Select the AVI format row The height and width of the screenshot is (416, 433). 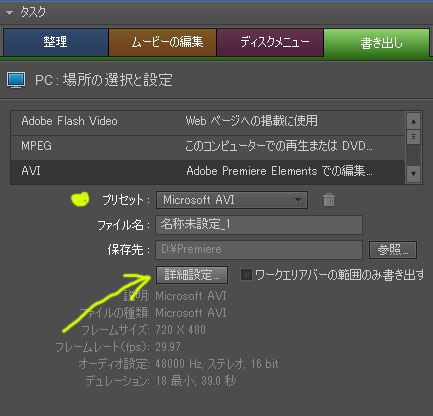coord(208,172)
